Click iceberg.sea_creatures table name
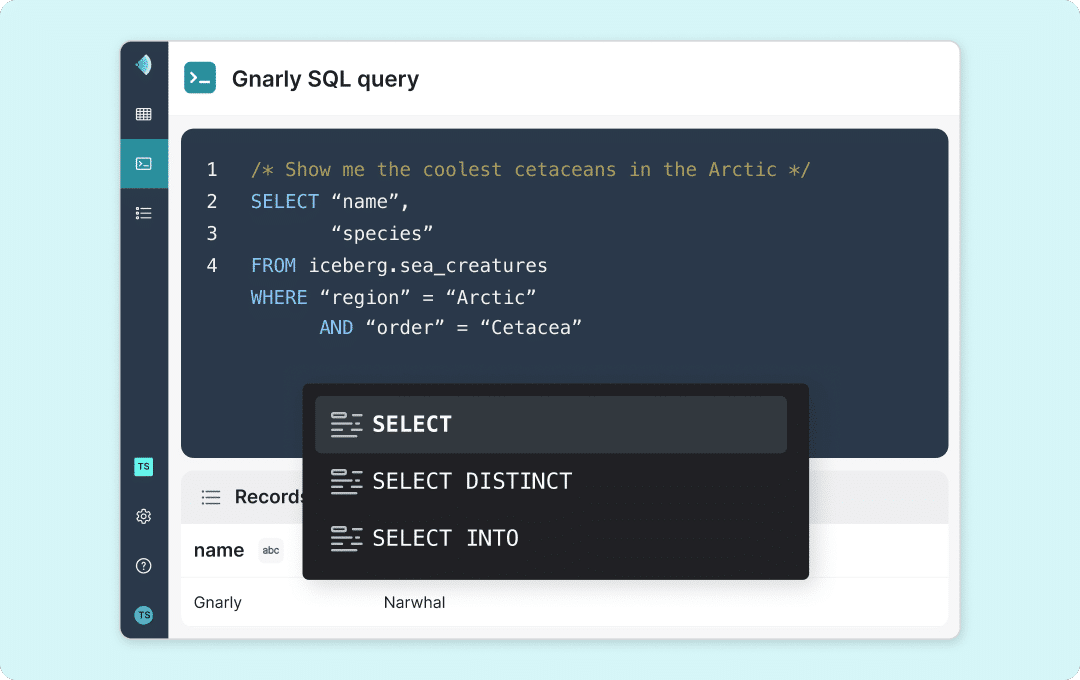The height and width of the screenshot is (680, 1080). coord(428,265)
